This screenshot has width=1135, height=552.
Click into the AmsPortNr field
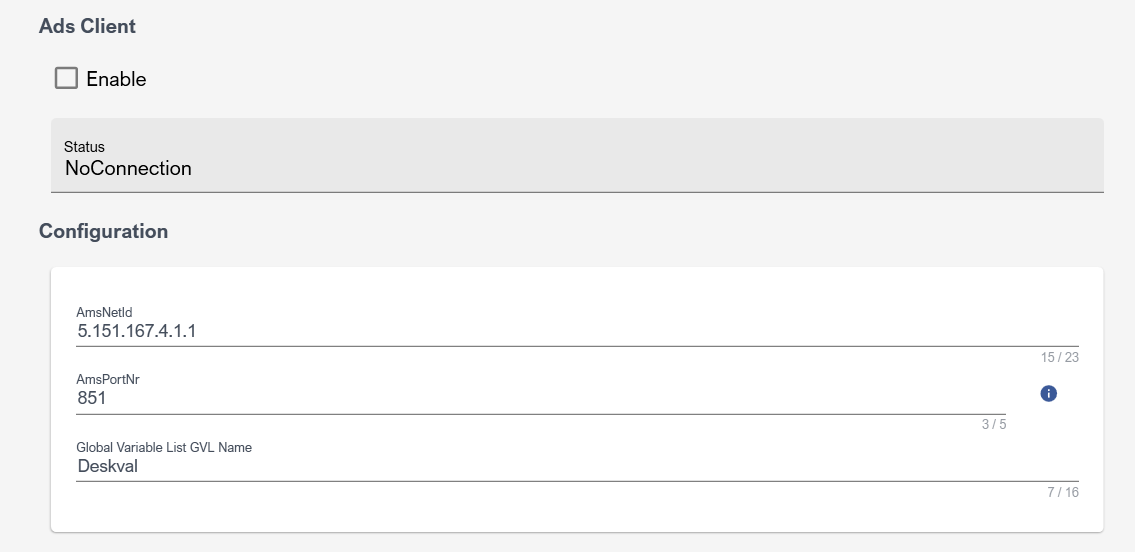click(540, 398)
